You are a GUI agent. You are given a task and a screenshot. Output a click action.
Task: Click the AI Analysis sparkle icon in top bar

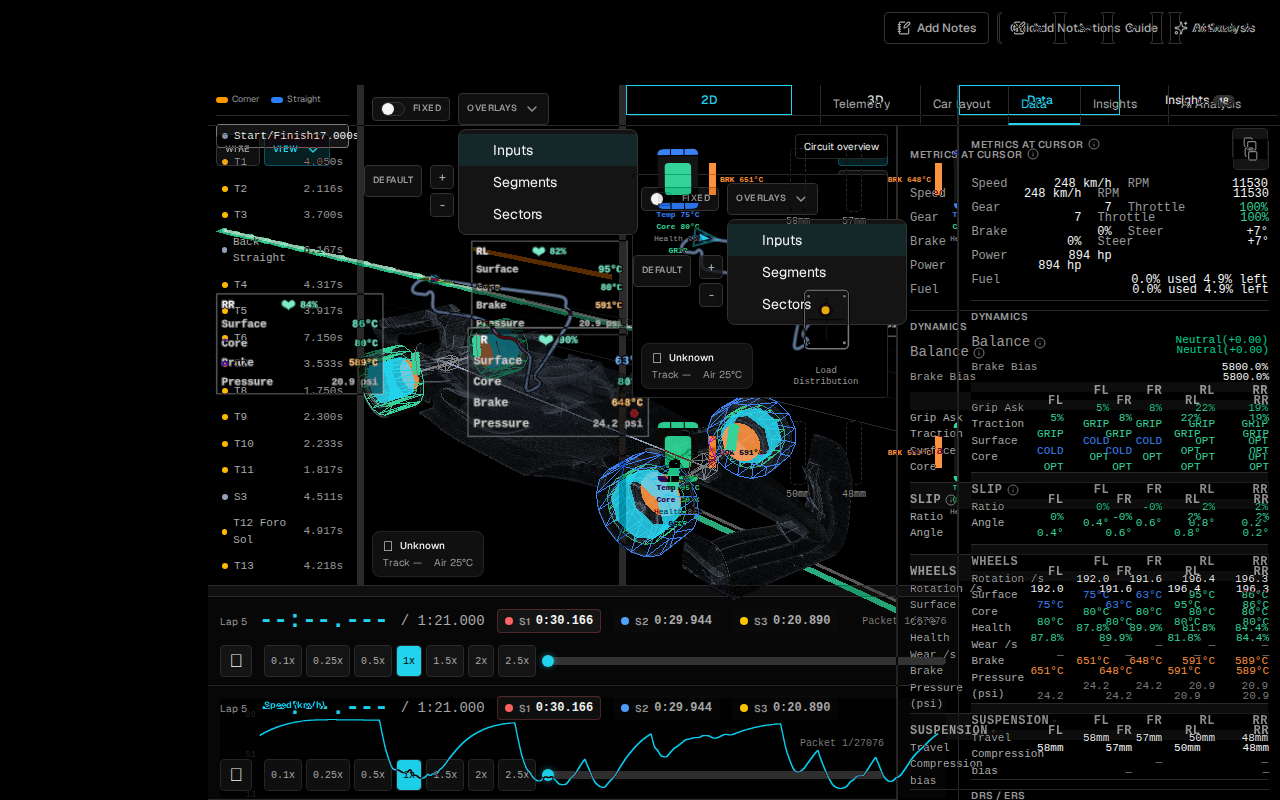(1181, 28)
